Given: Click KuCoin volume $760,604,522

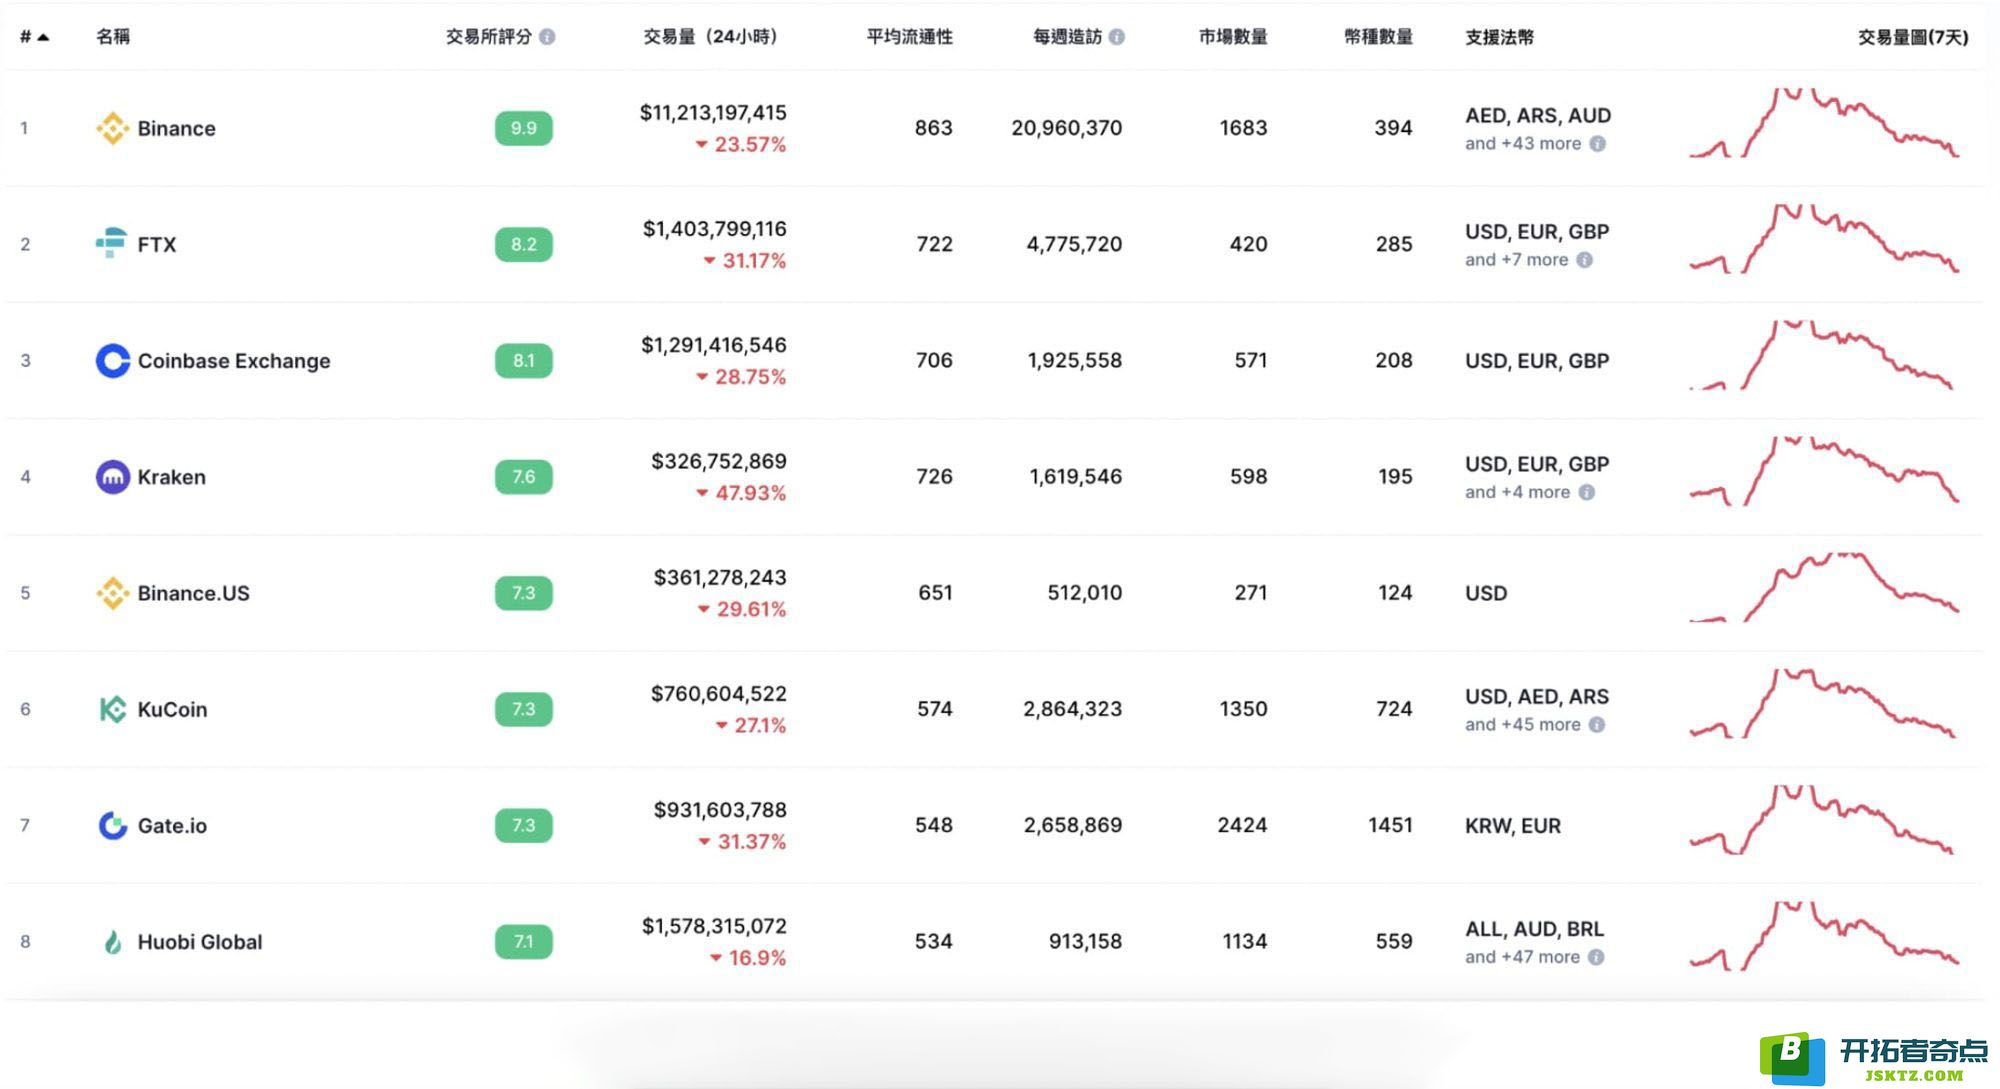Looking at the screenshot, I should click(719, 694).
